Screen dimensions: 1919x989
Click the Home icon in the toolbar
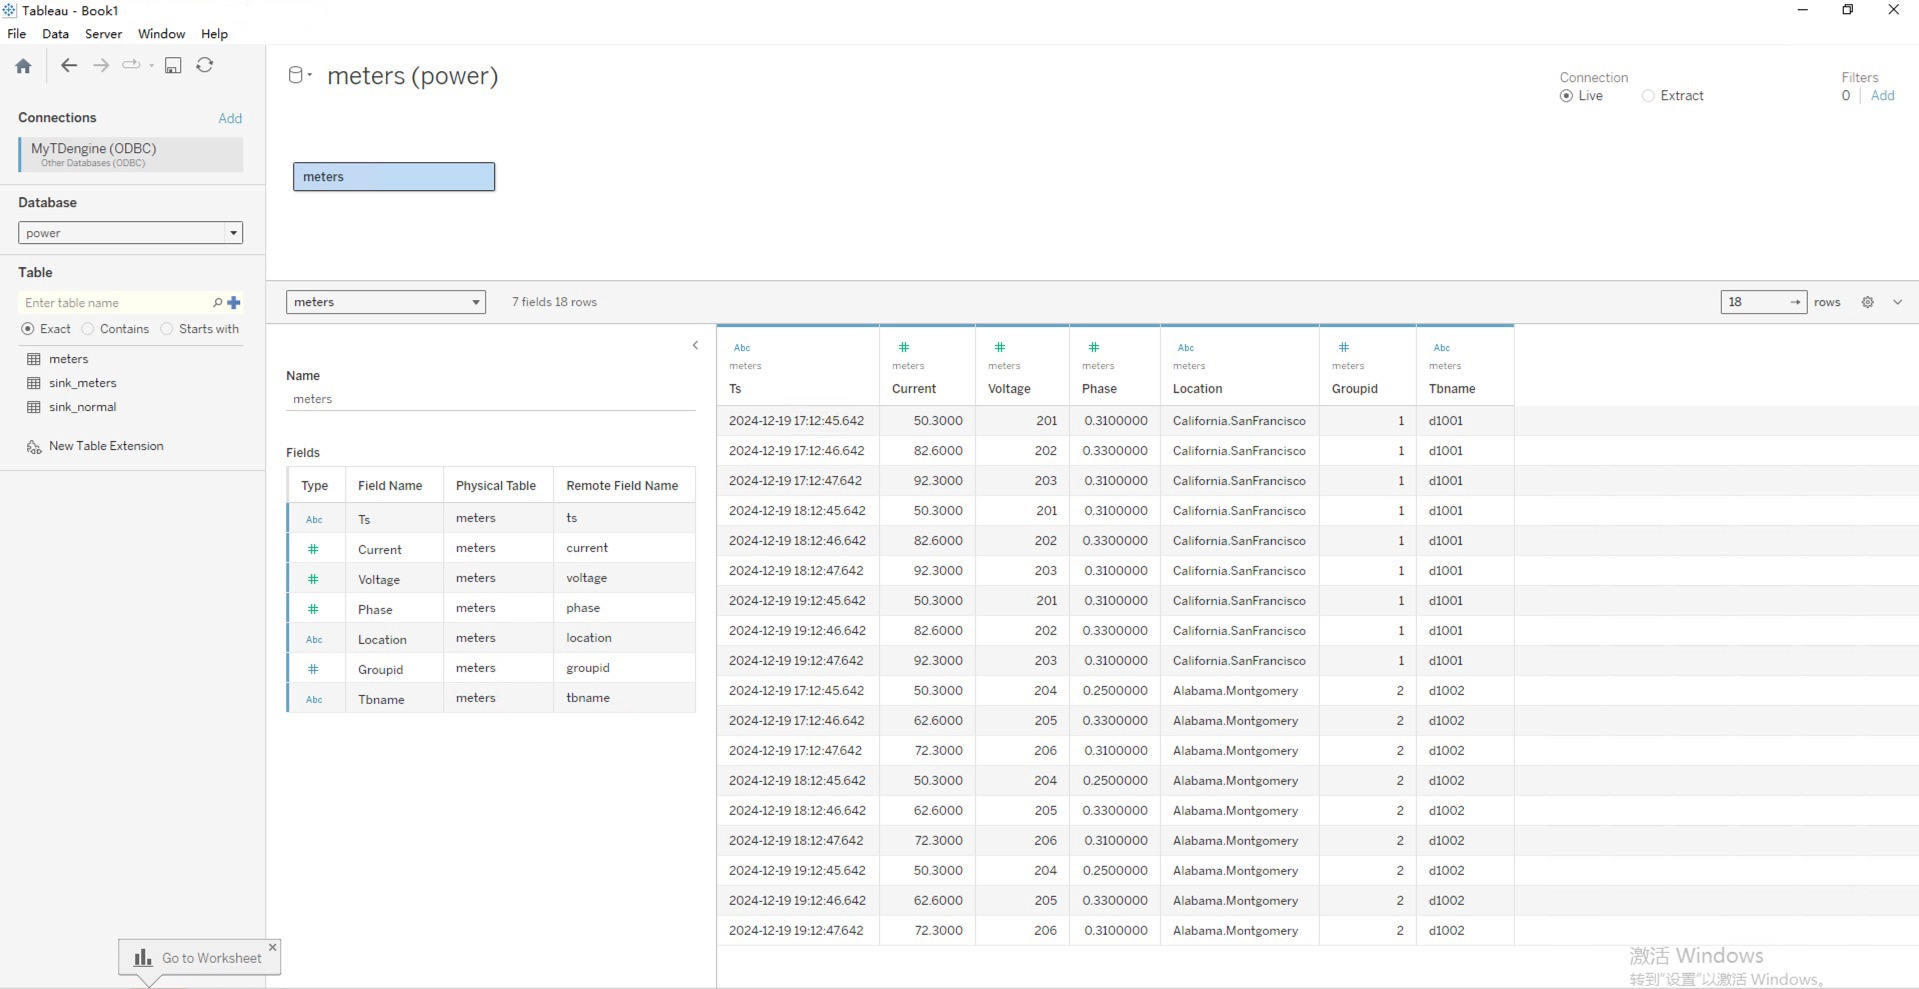[x=22, y=65]
